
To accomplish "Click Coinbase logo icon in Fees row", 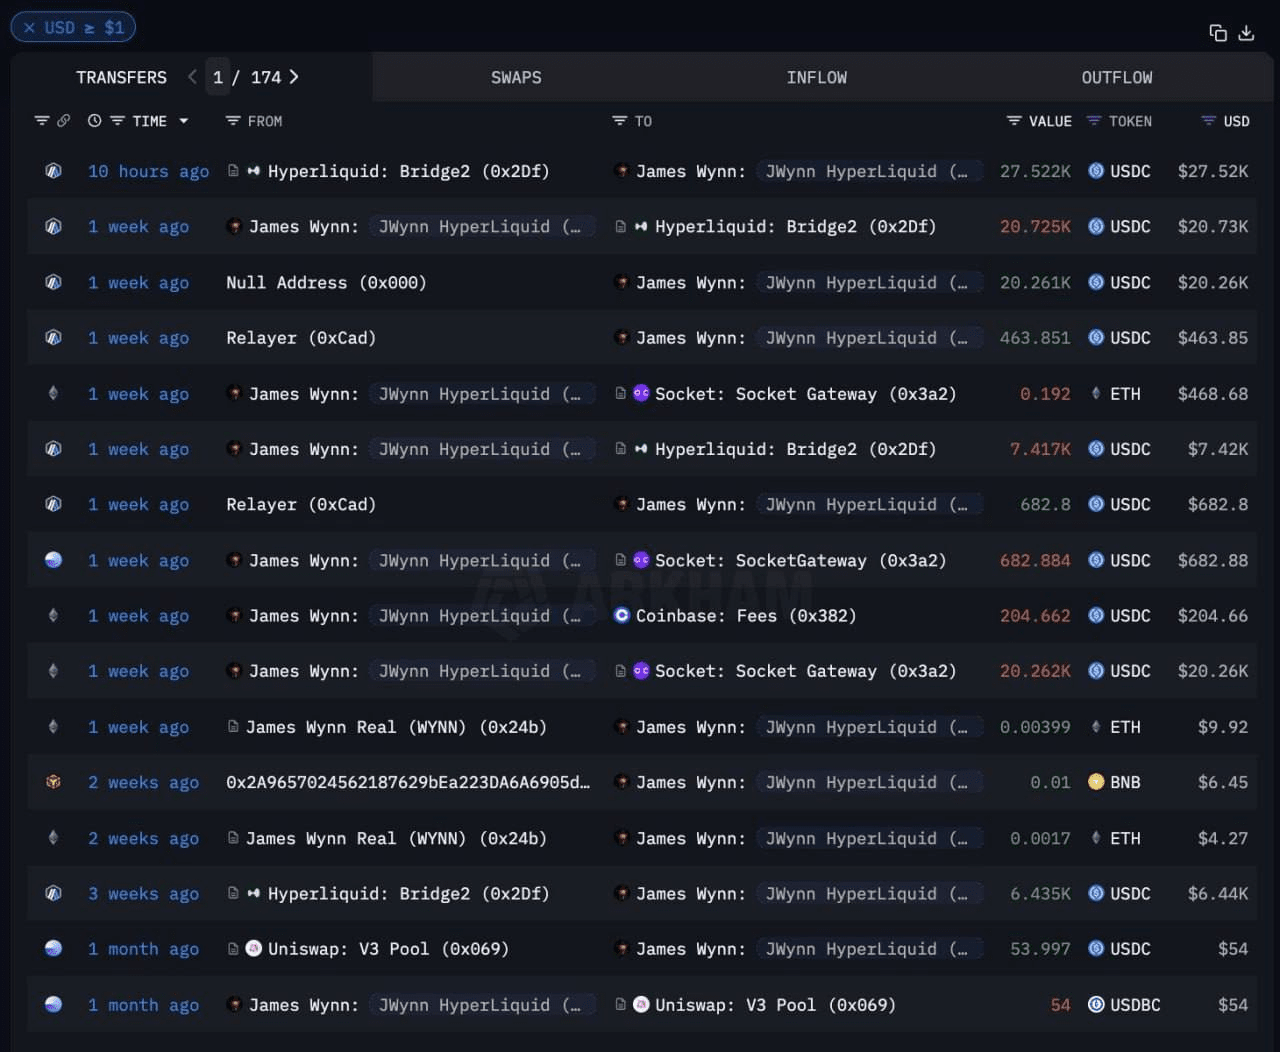I will 621,616.
